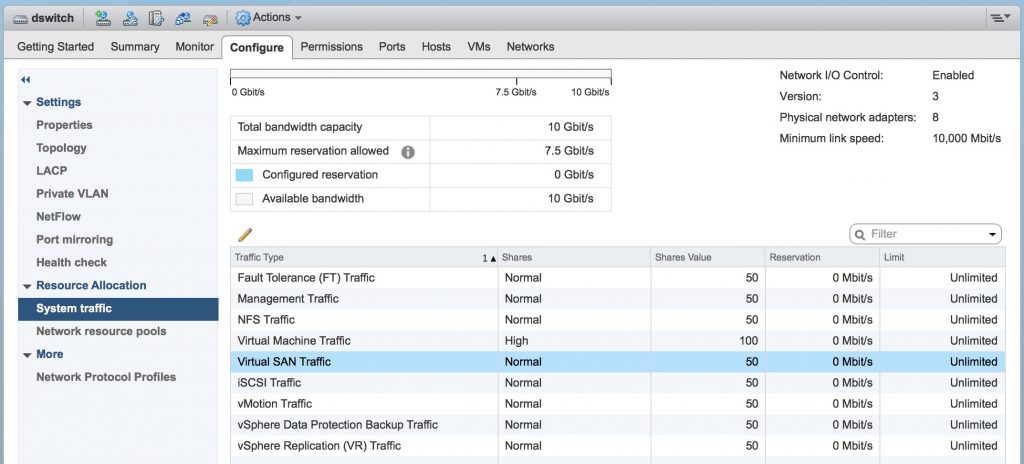This screenshot has width=1024, height=464.
Task: Click info icon beside Maximum reservation allowed
Action: [x=408, y=152]
